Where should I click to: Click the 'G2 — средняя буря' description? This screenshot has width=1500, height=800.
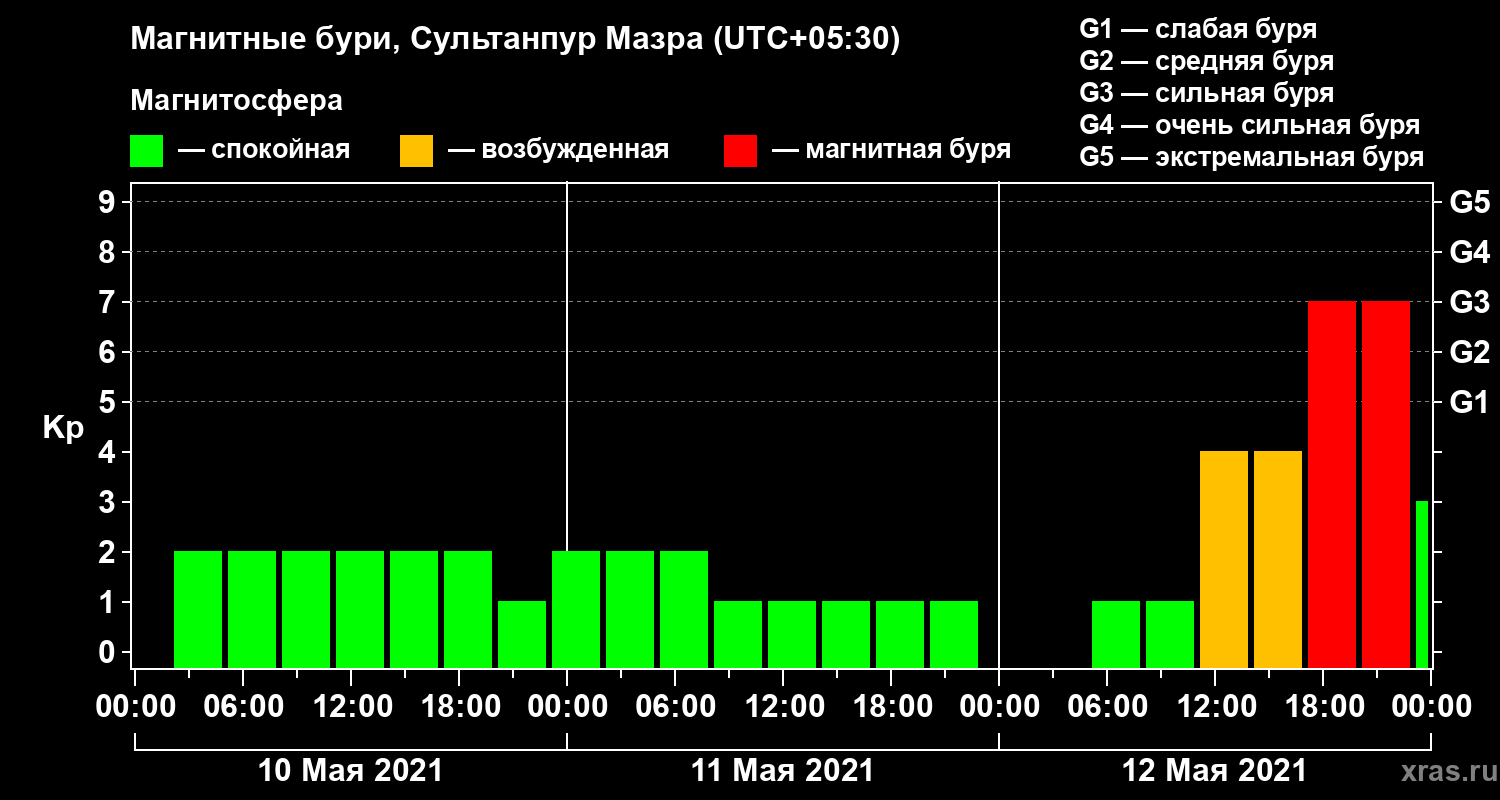pyautogui.click(x=1207, y=61)
